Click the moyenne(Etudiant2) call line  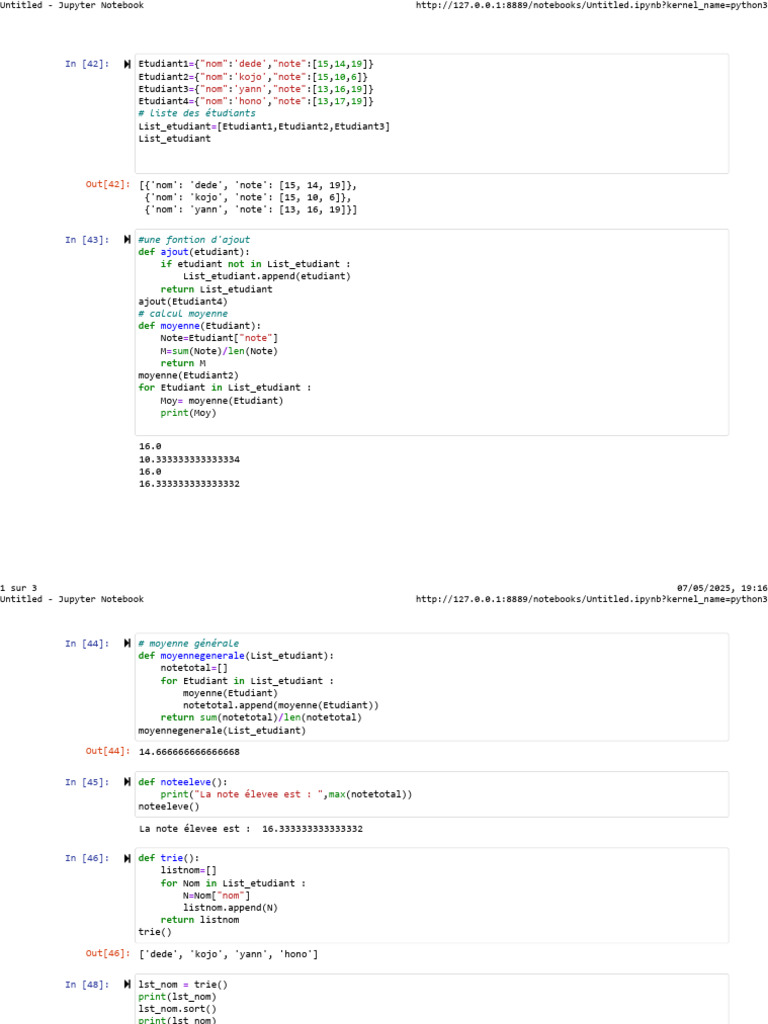(x=188, y=376)
